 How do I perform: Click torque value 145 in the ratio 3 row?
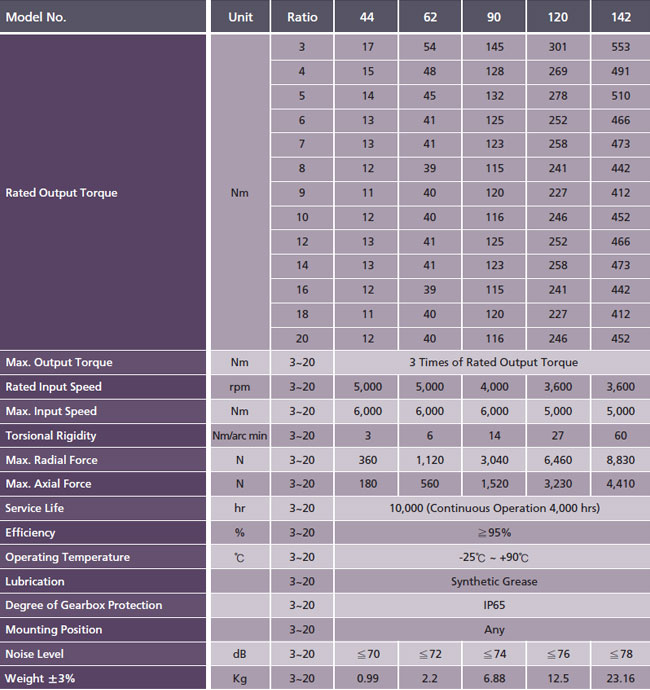[494, 47]
